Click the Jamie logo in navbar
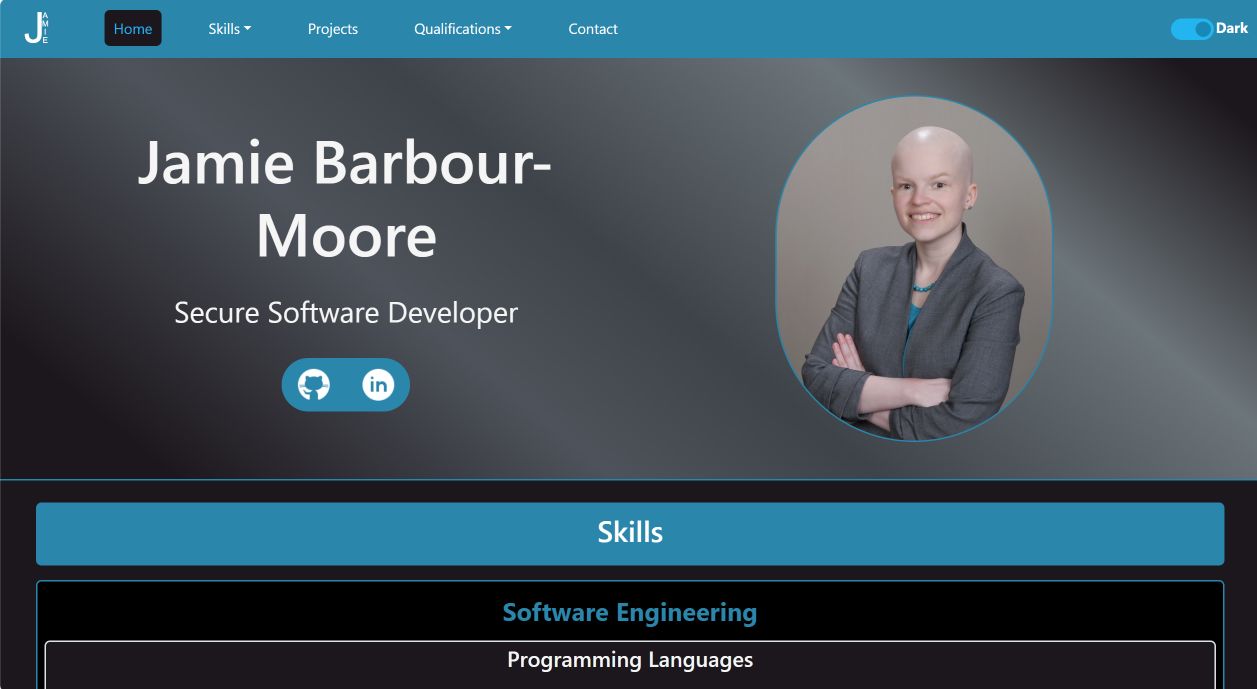This screenshot has height=689, width=1257. point(36,28)
